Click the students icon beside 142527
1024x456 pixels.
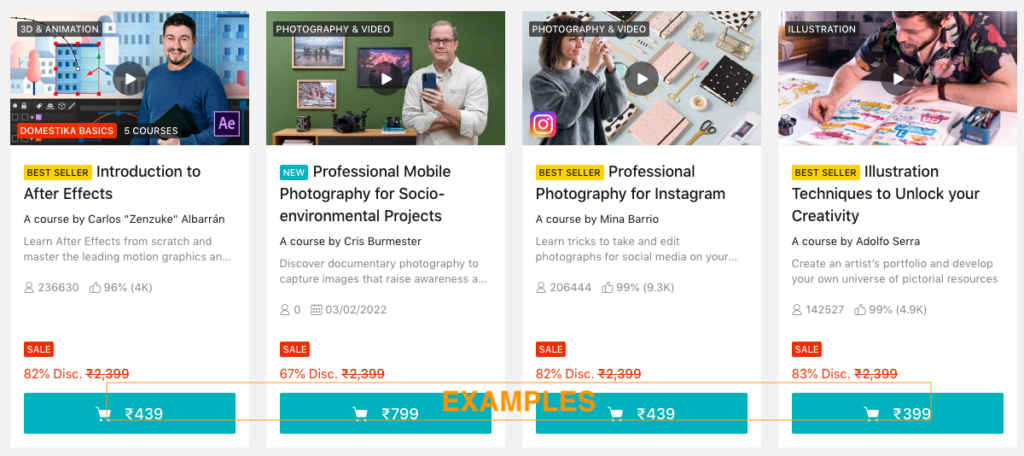[x=797, y=310]
